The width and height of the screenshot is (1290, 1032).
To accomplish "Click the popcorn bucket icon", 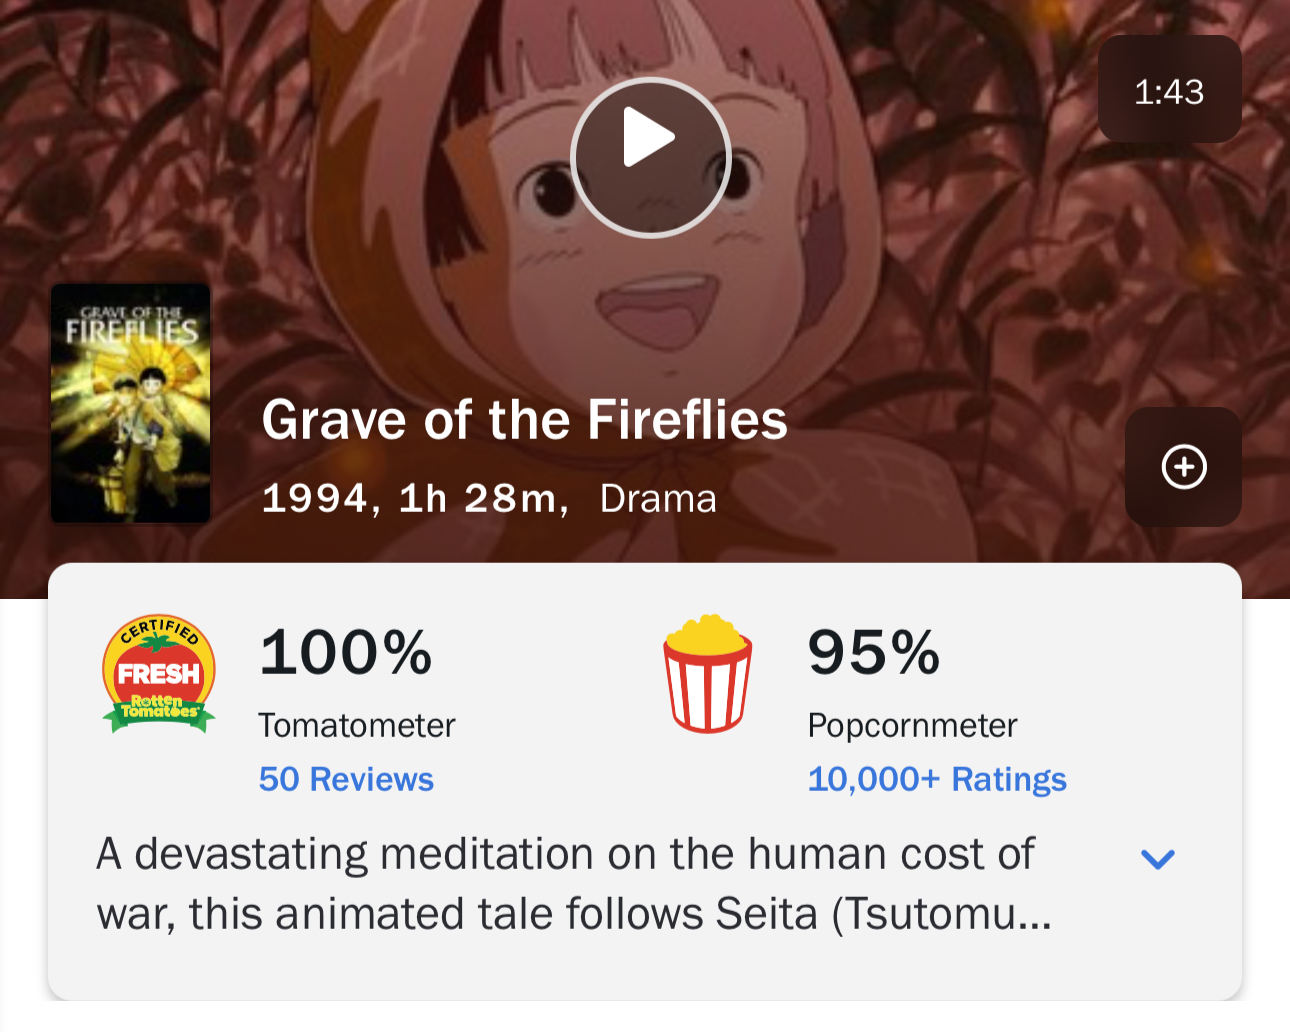I will coord(707,673).
